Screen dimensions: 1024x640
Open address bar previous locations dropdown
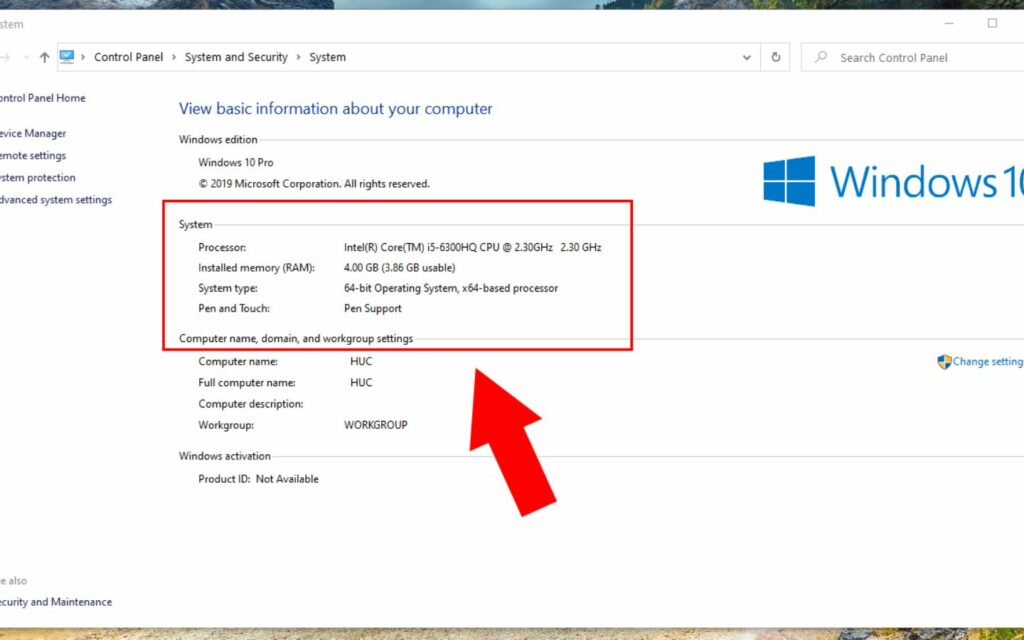point(747,58)
